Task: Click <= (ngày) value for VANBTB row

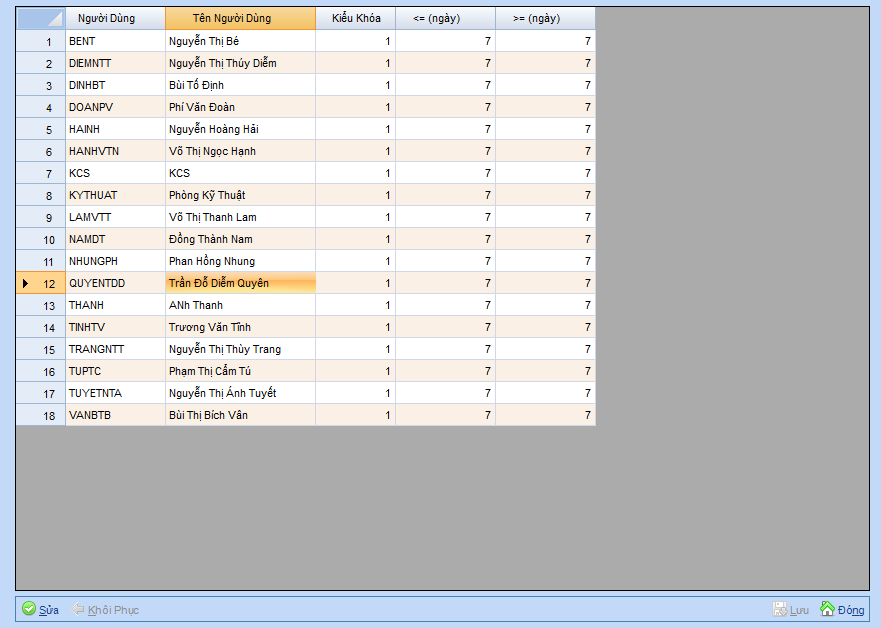Action: 445,415
